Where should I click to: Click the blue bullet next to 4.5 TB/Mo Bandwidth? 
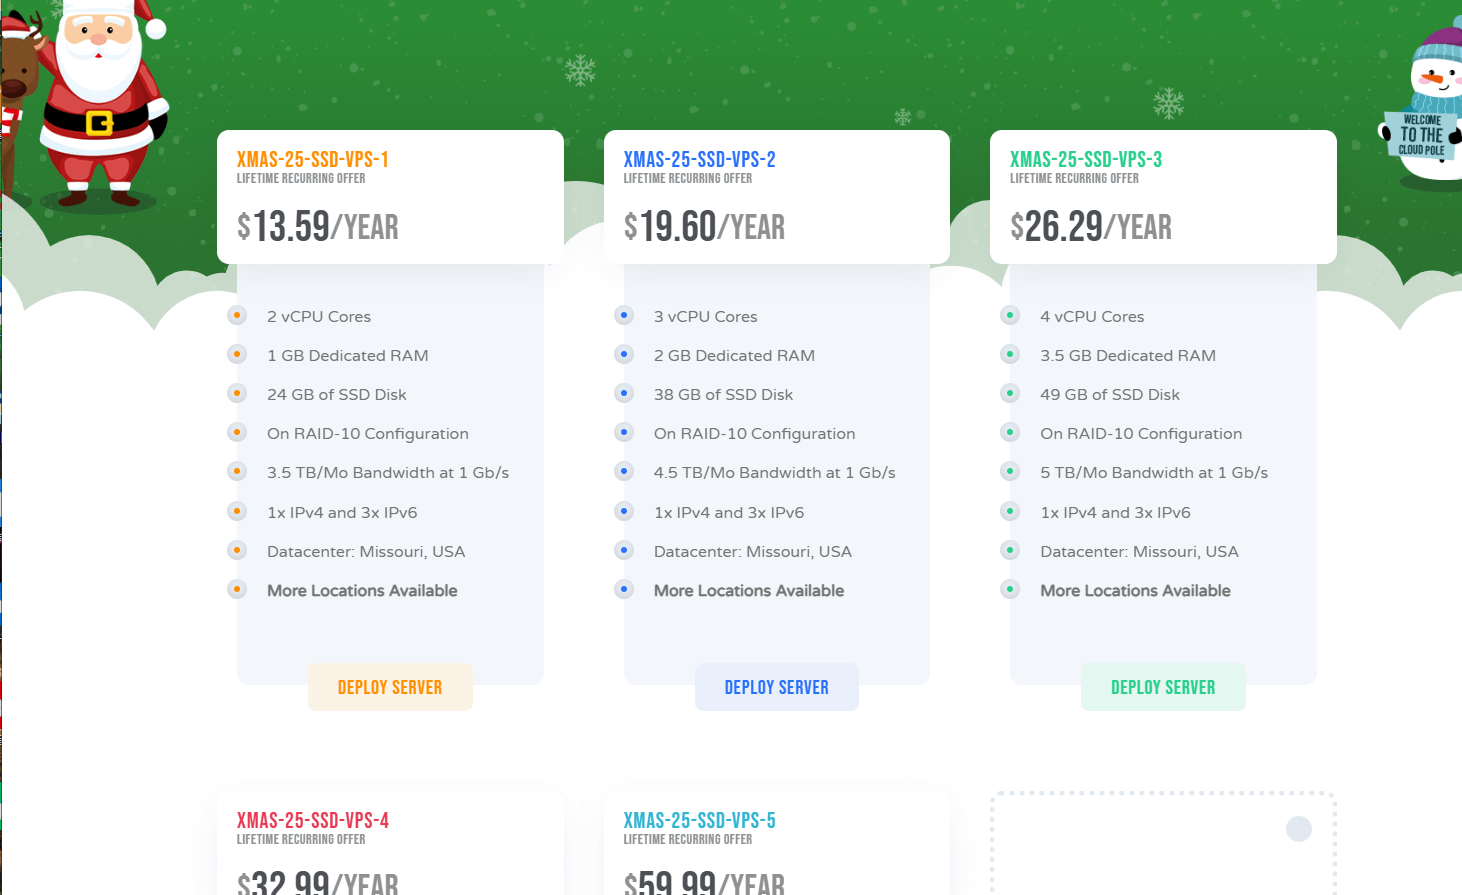[624, 472]
